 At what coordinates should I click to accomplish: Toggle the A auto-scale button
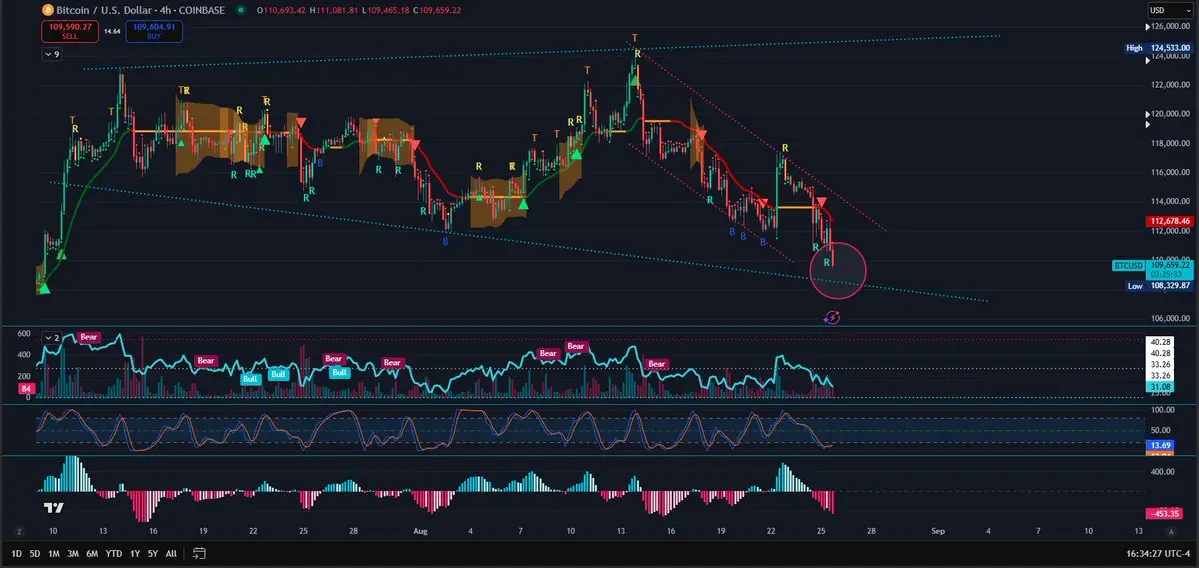1171,531
